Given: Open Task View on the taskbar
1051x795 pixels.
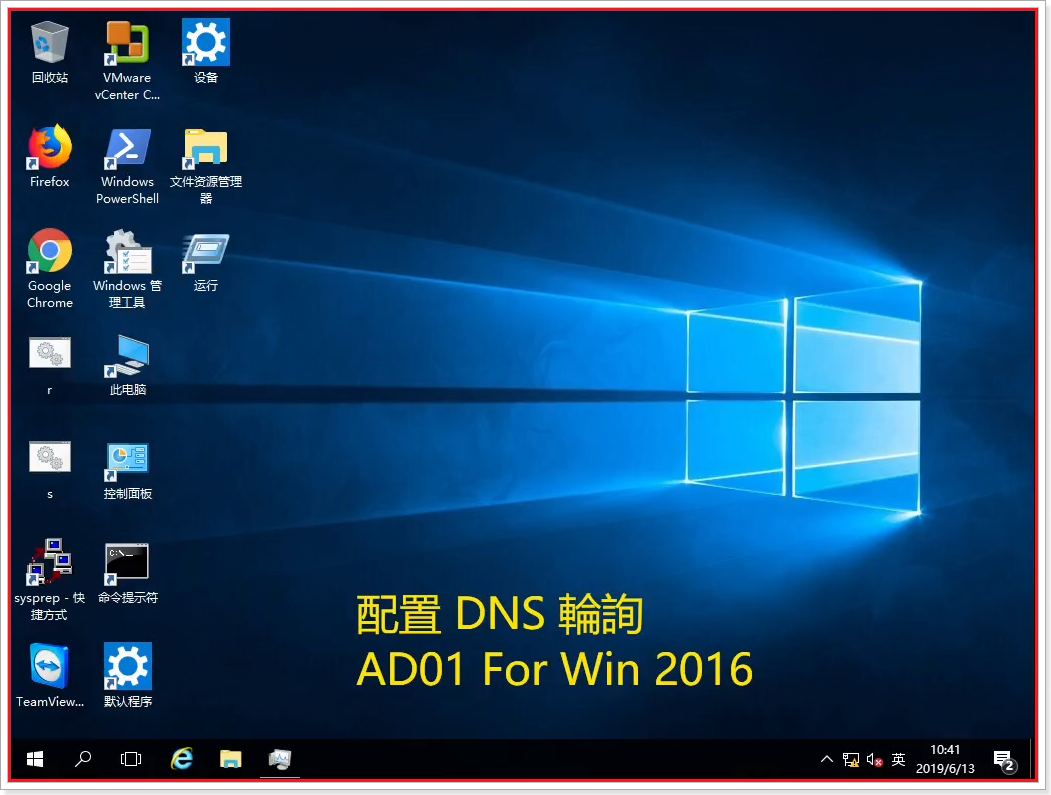Looking at the screenshot, I should click(x=131, y=759).
